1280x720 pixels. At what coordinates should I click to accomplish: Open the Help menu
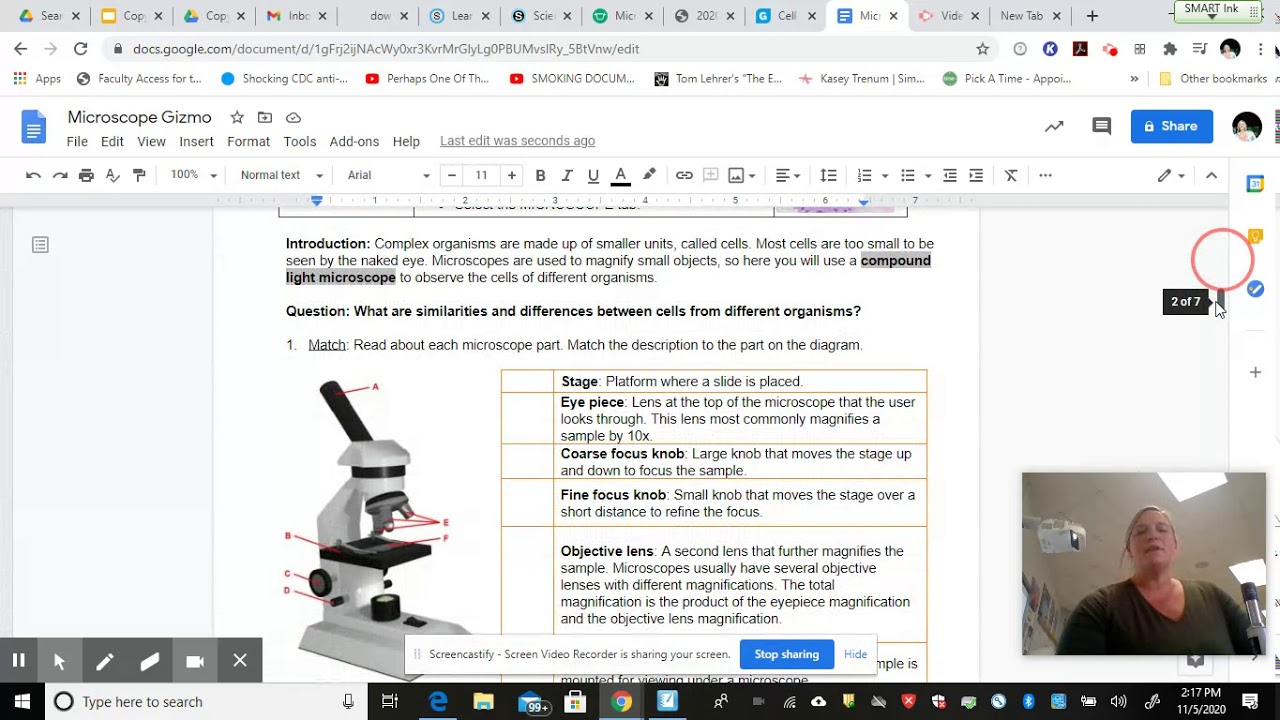[406, 141]
